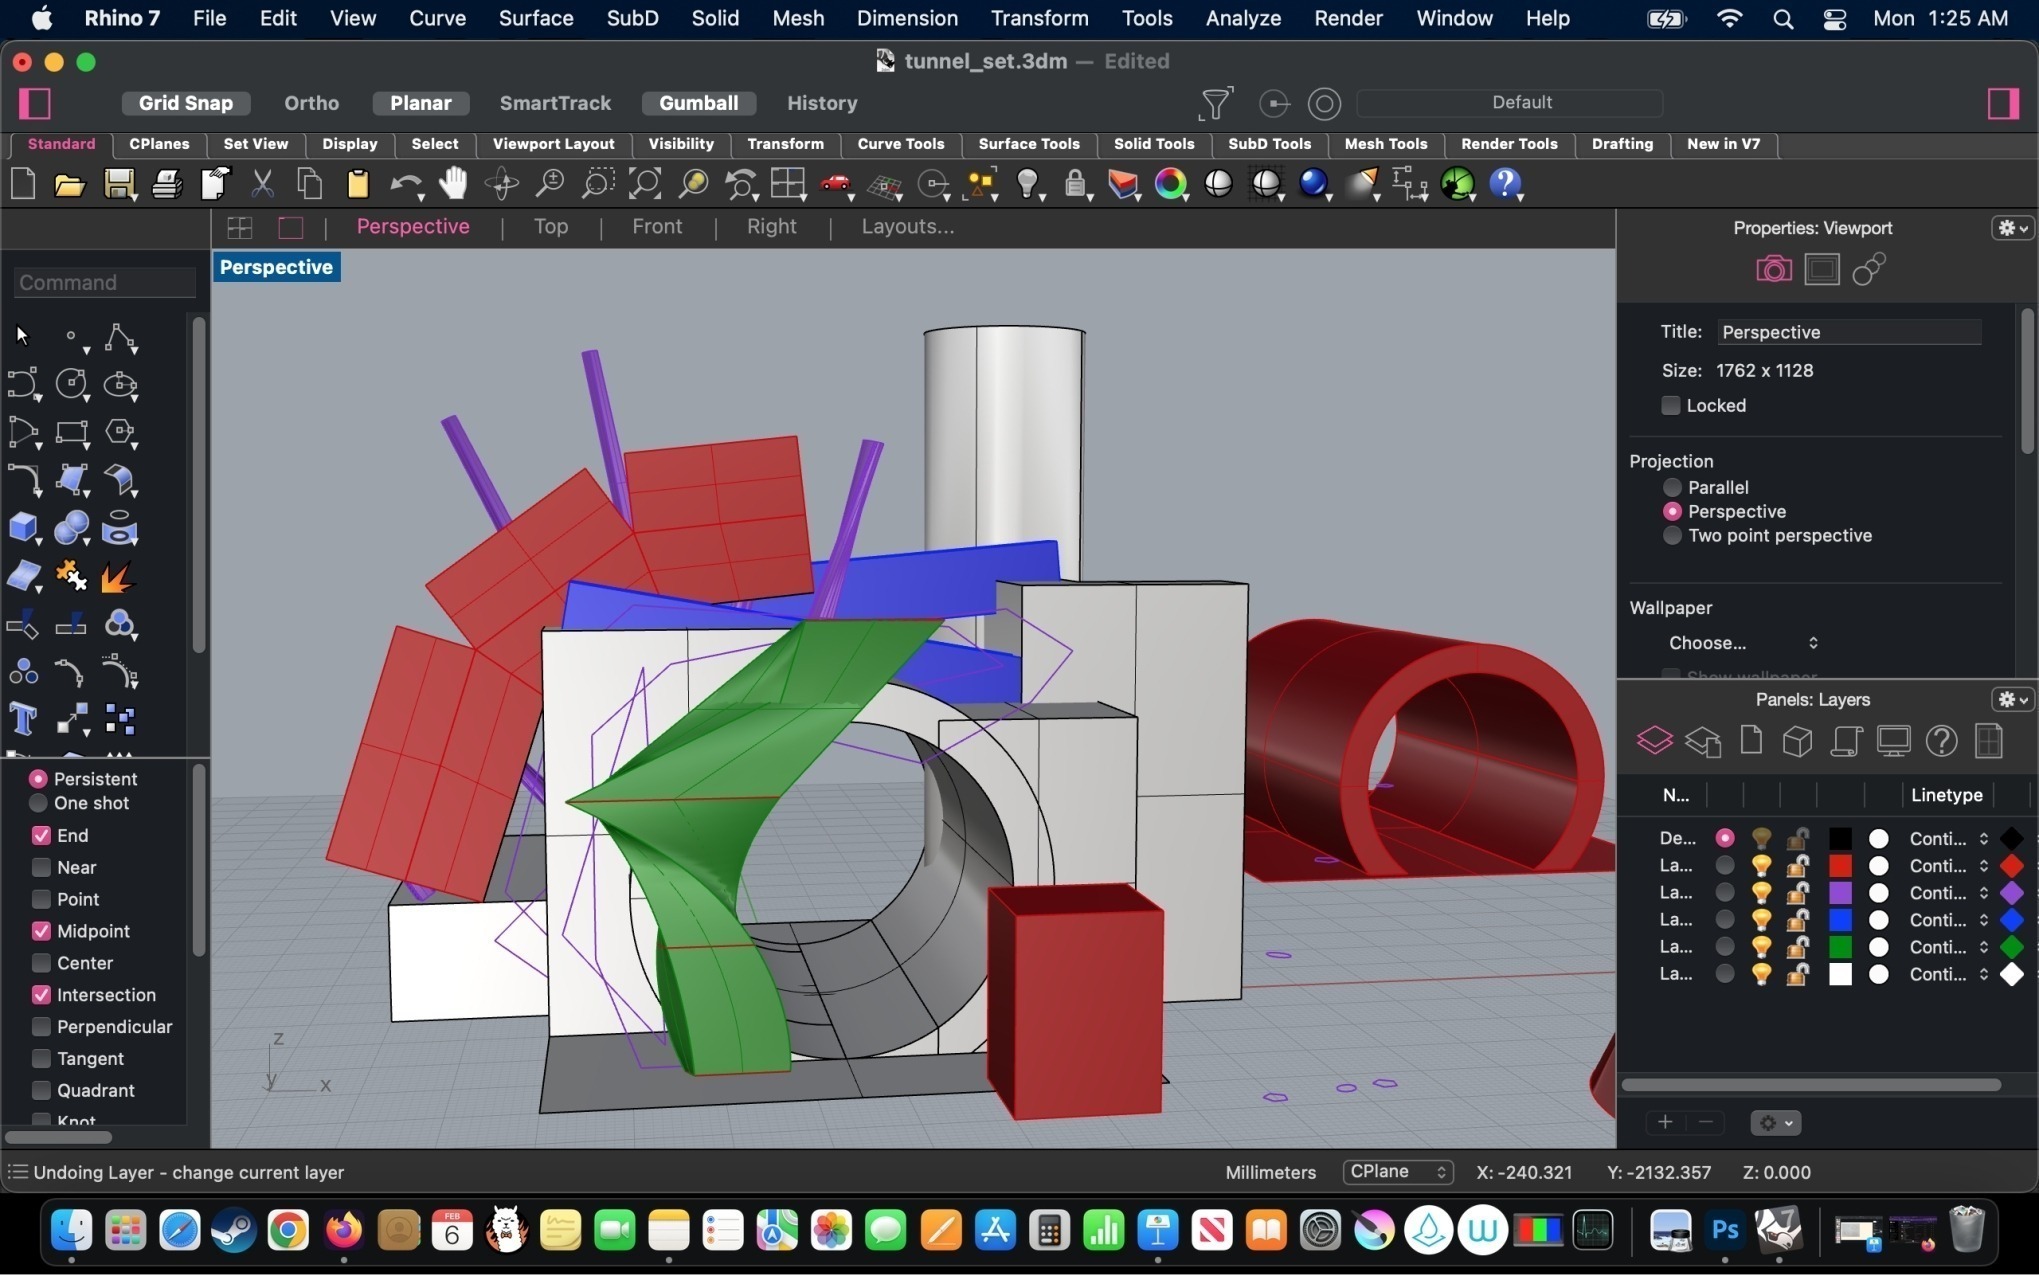Click the New file icon in the toolbar

point(23,184)
